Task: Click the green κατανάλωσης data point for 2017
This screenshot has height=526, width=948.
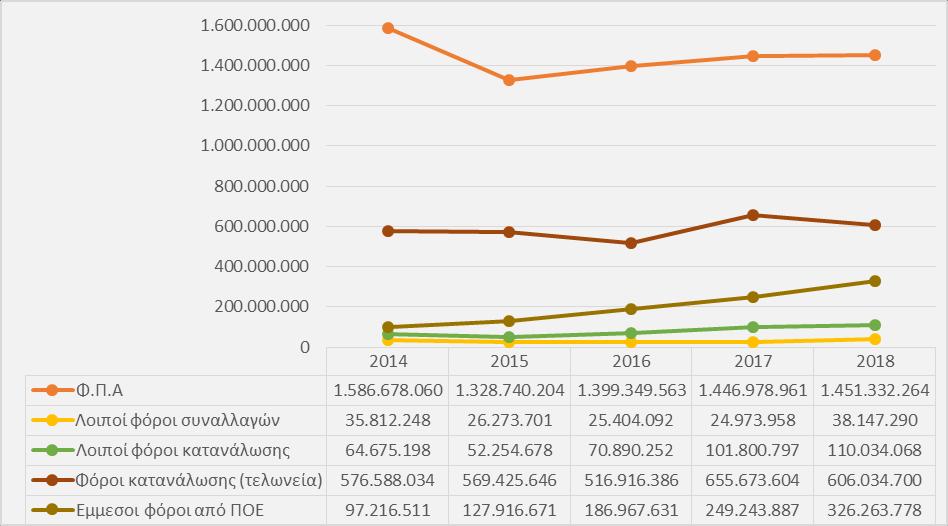Action: click(x=753, y=327)
